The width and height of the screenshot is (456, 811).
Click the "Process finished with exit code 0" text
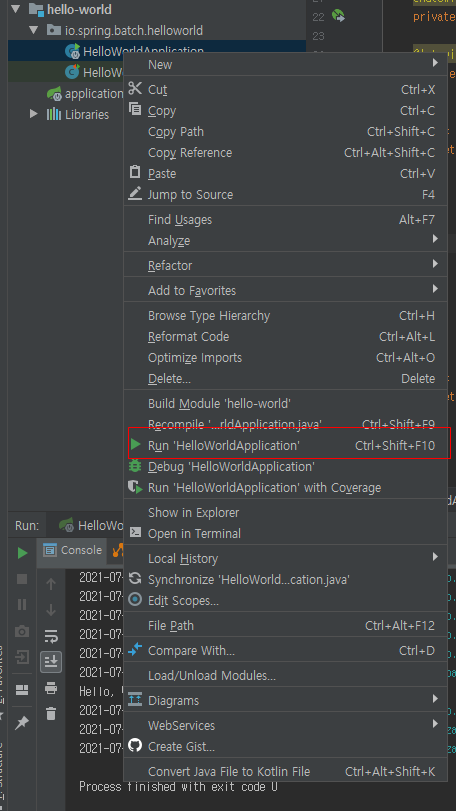(x=178, y=787)
